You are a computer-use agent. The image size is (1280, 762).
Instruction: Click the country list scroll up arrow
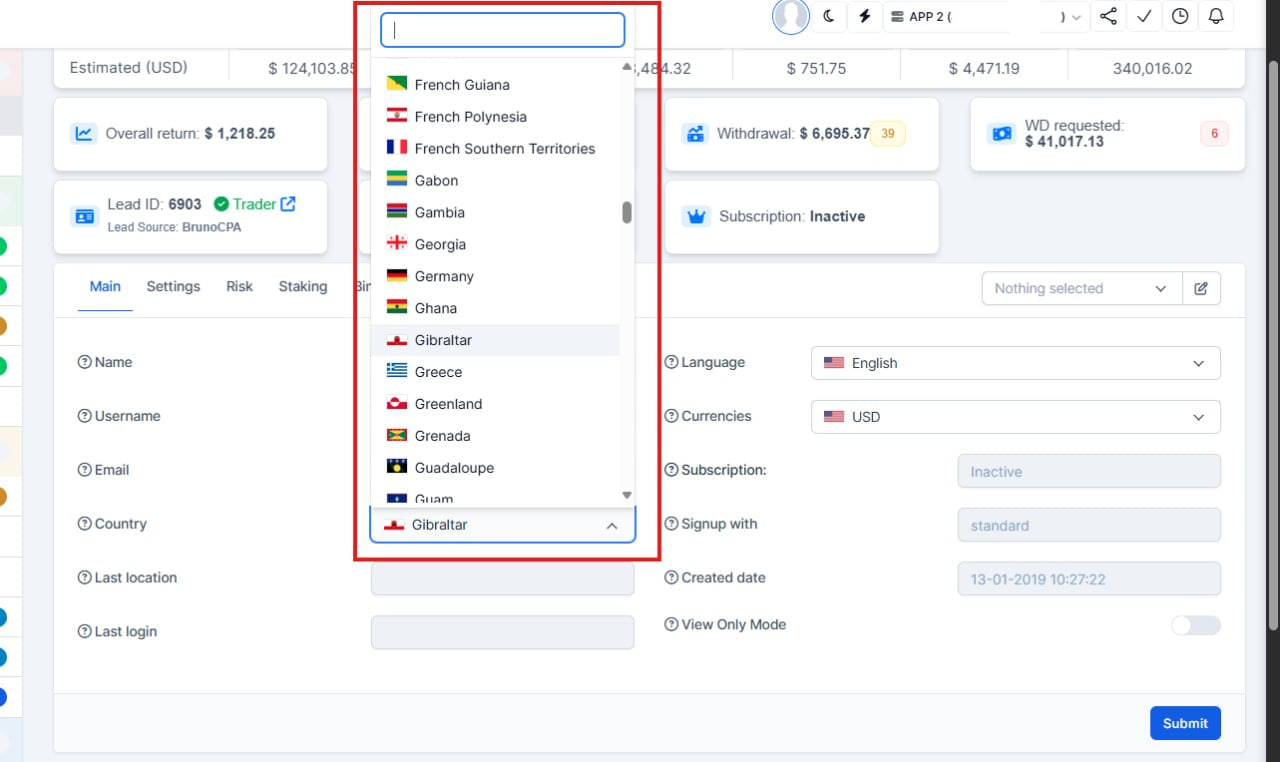tap(627, 67)
